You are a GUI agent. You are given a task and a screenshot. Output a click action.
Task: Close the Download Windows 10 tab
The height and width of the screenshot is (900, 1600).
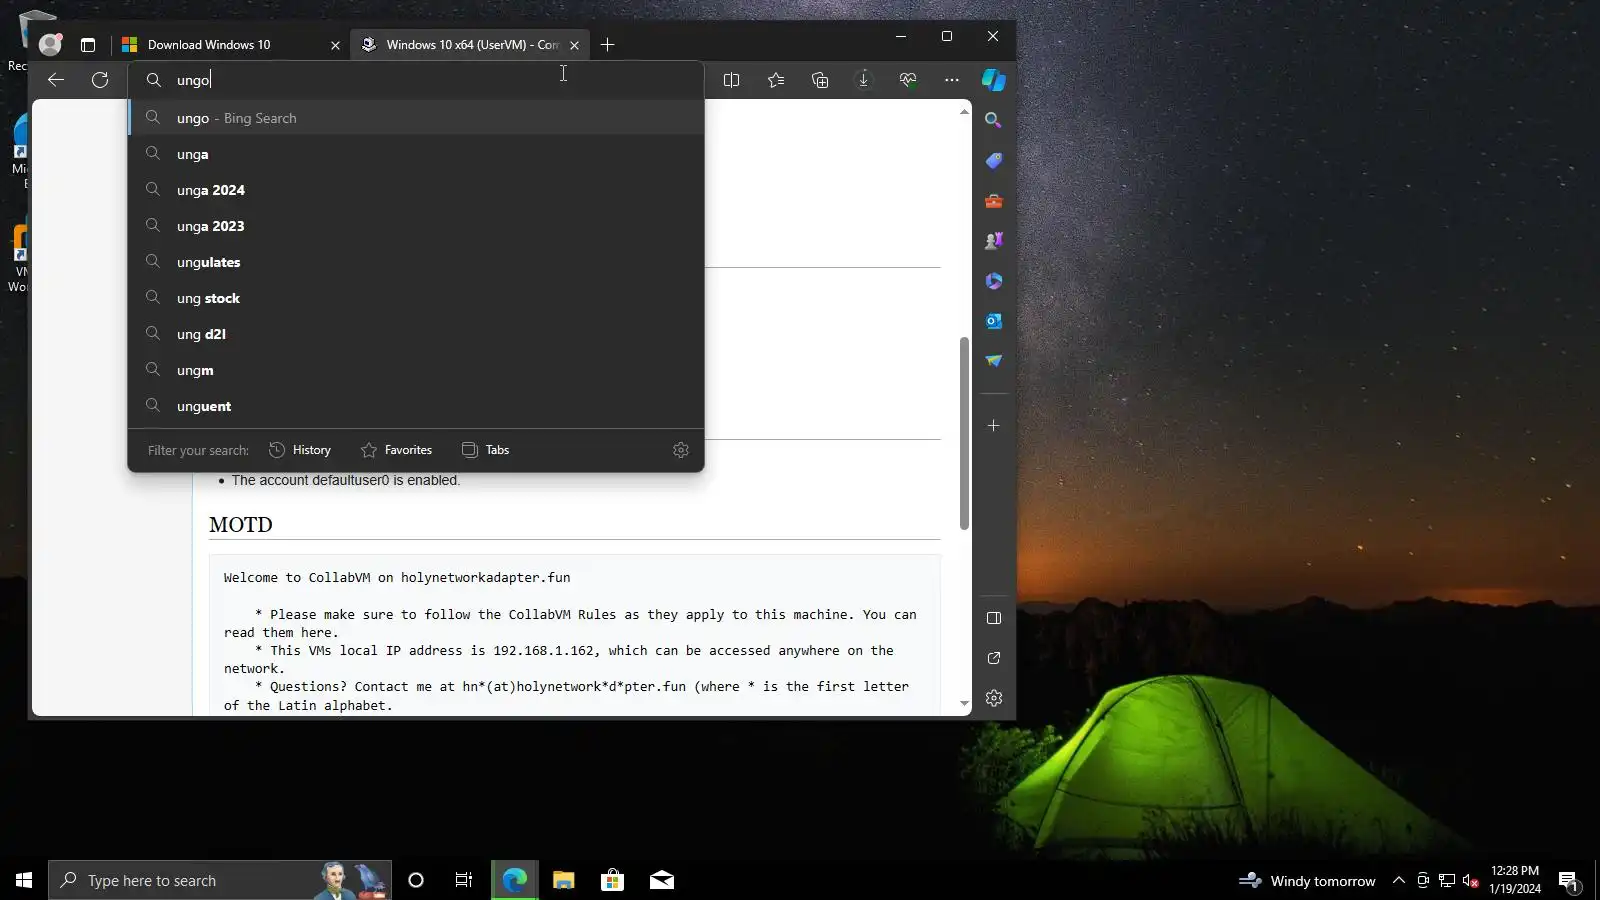tap(335, 45)
